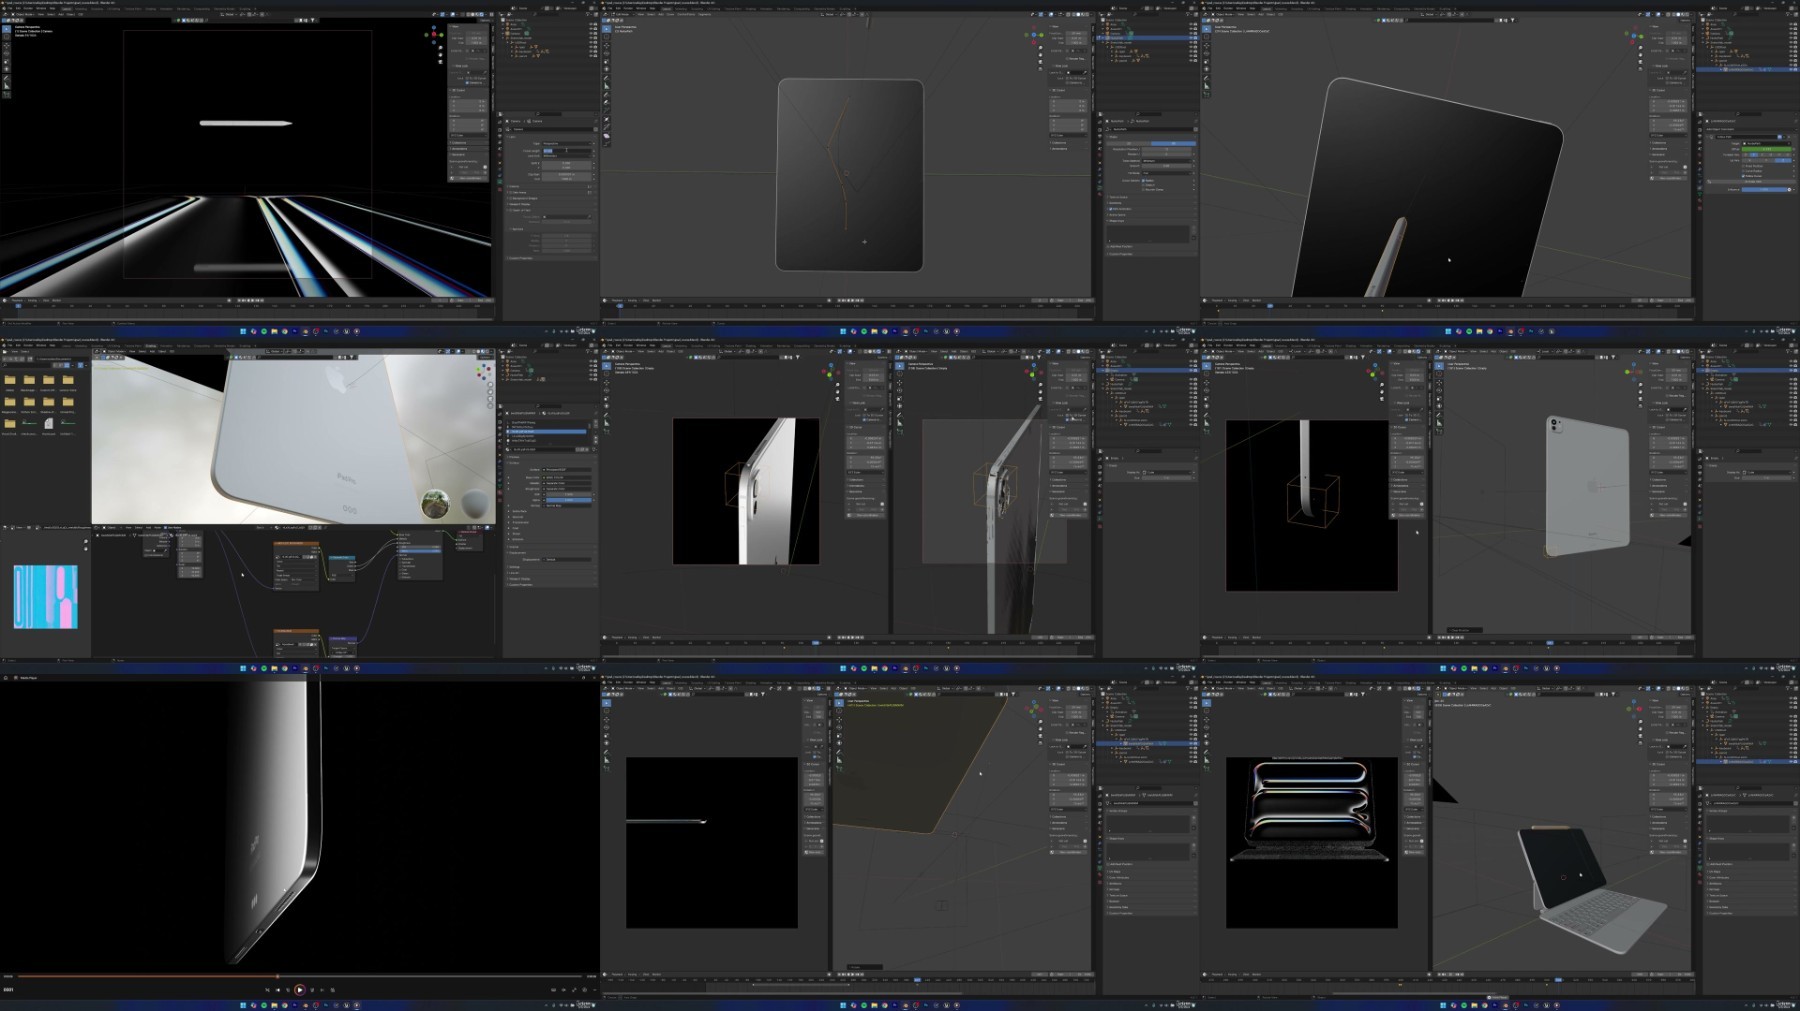Remove the Follow Path constraint with its X button
The image size is (1800, 1011).
(x=1789, y=137)
